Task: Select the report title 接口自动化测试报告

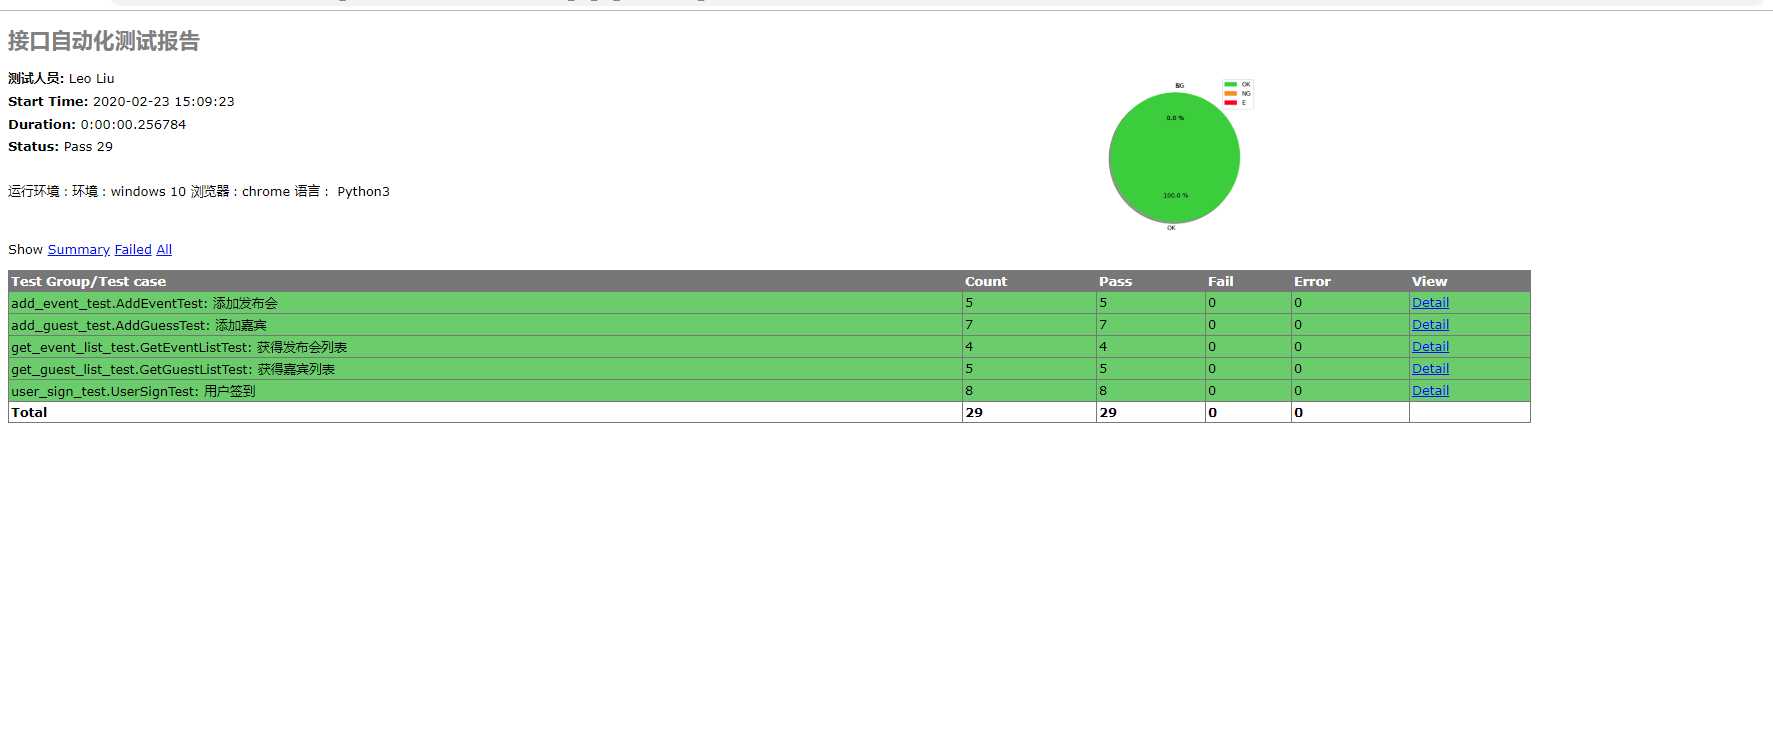Action: point(104,41)
